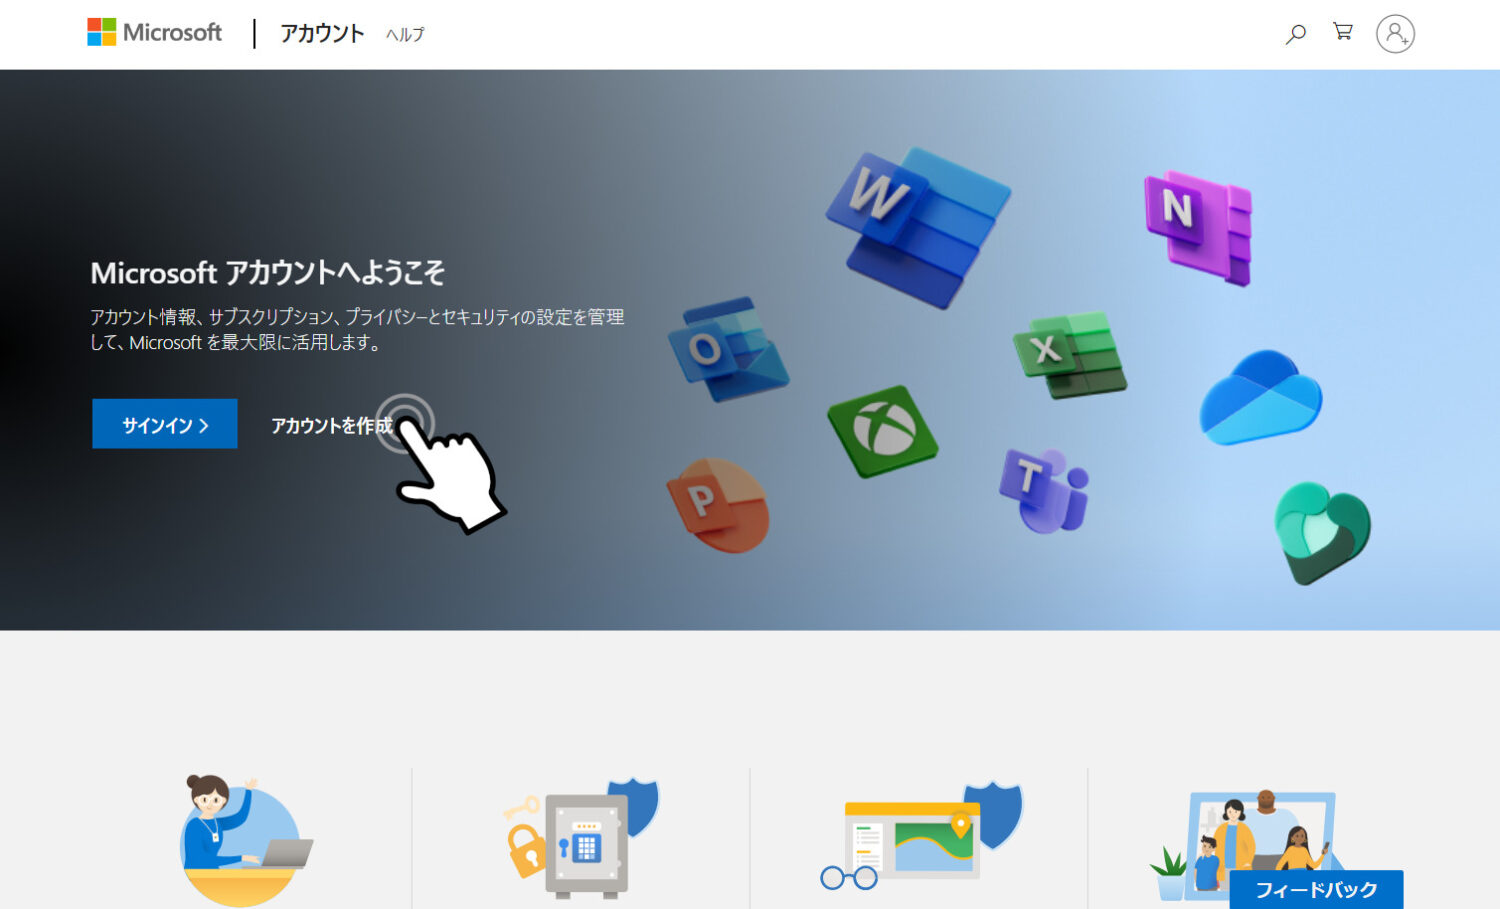Open the アカウント header link

[322, 34]
